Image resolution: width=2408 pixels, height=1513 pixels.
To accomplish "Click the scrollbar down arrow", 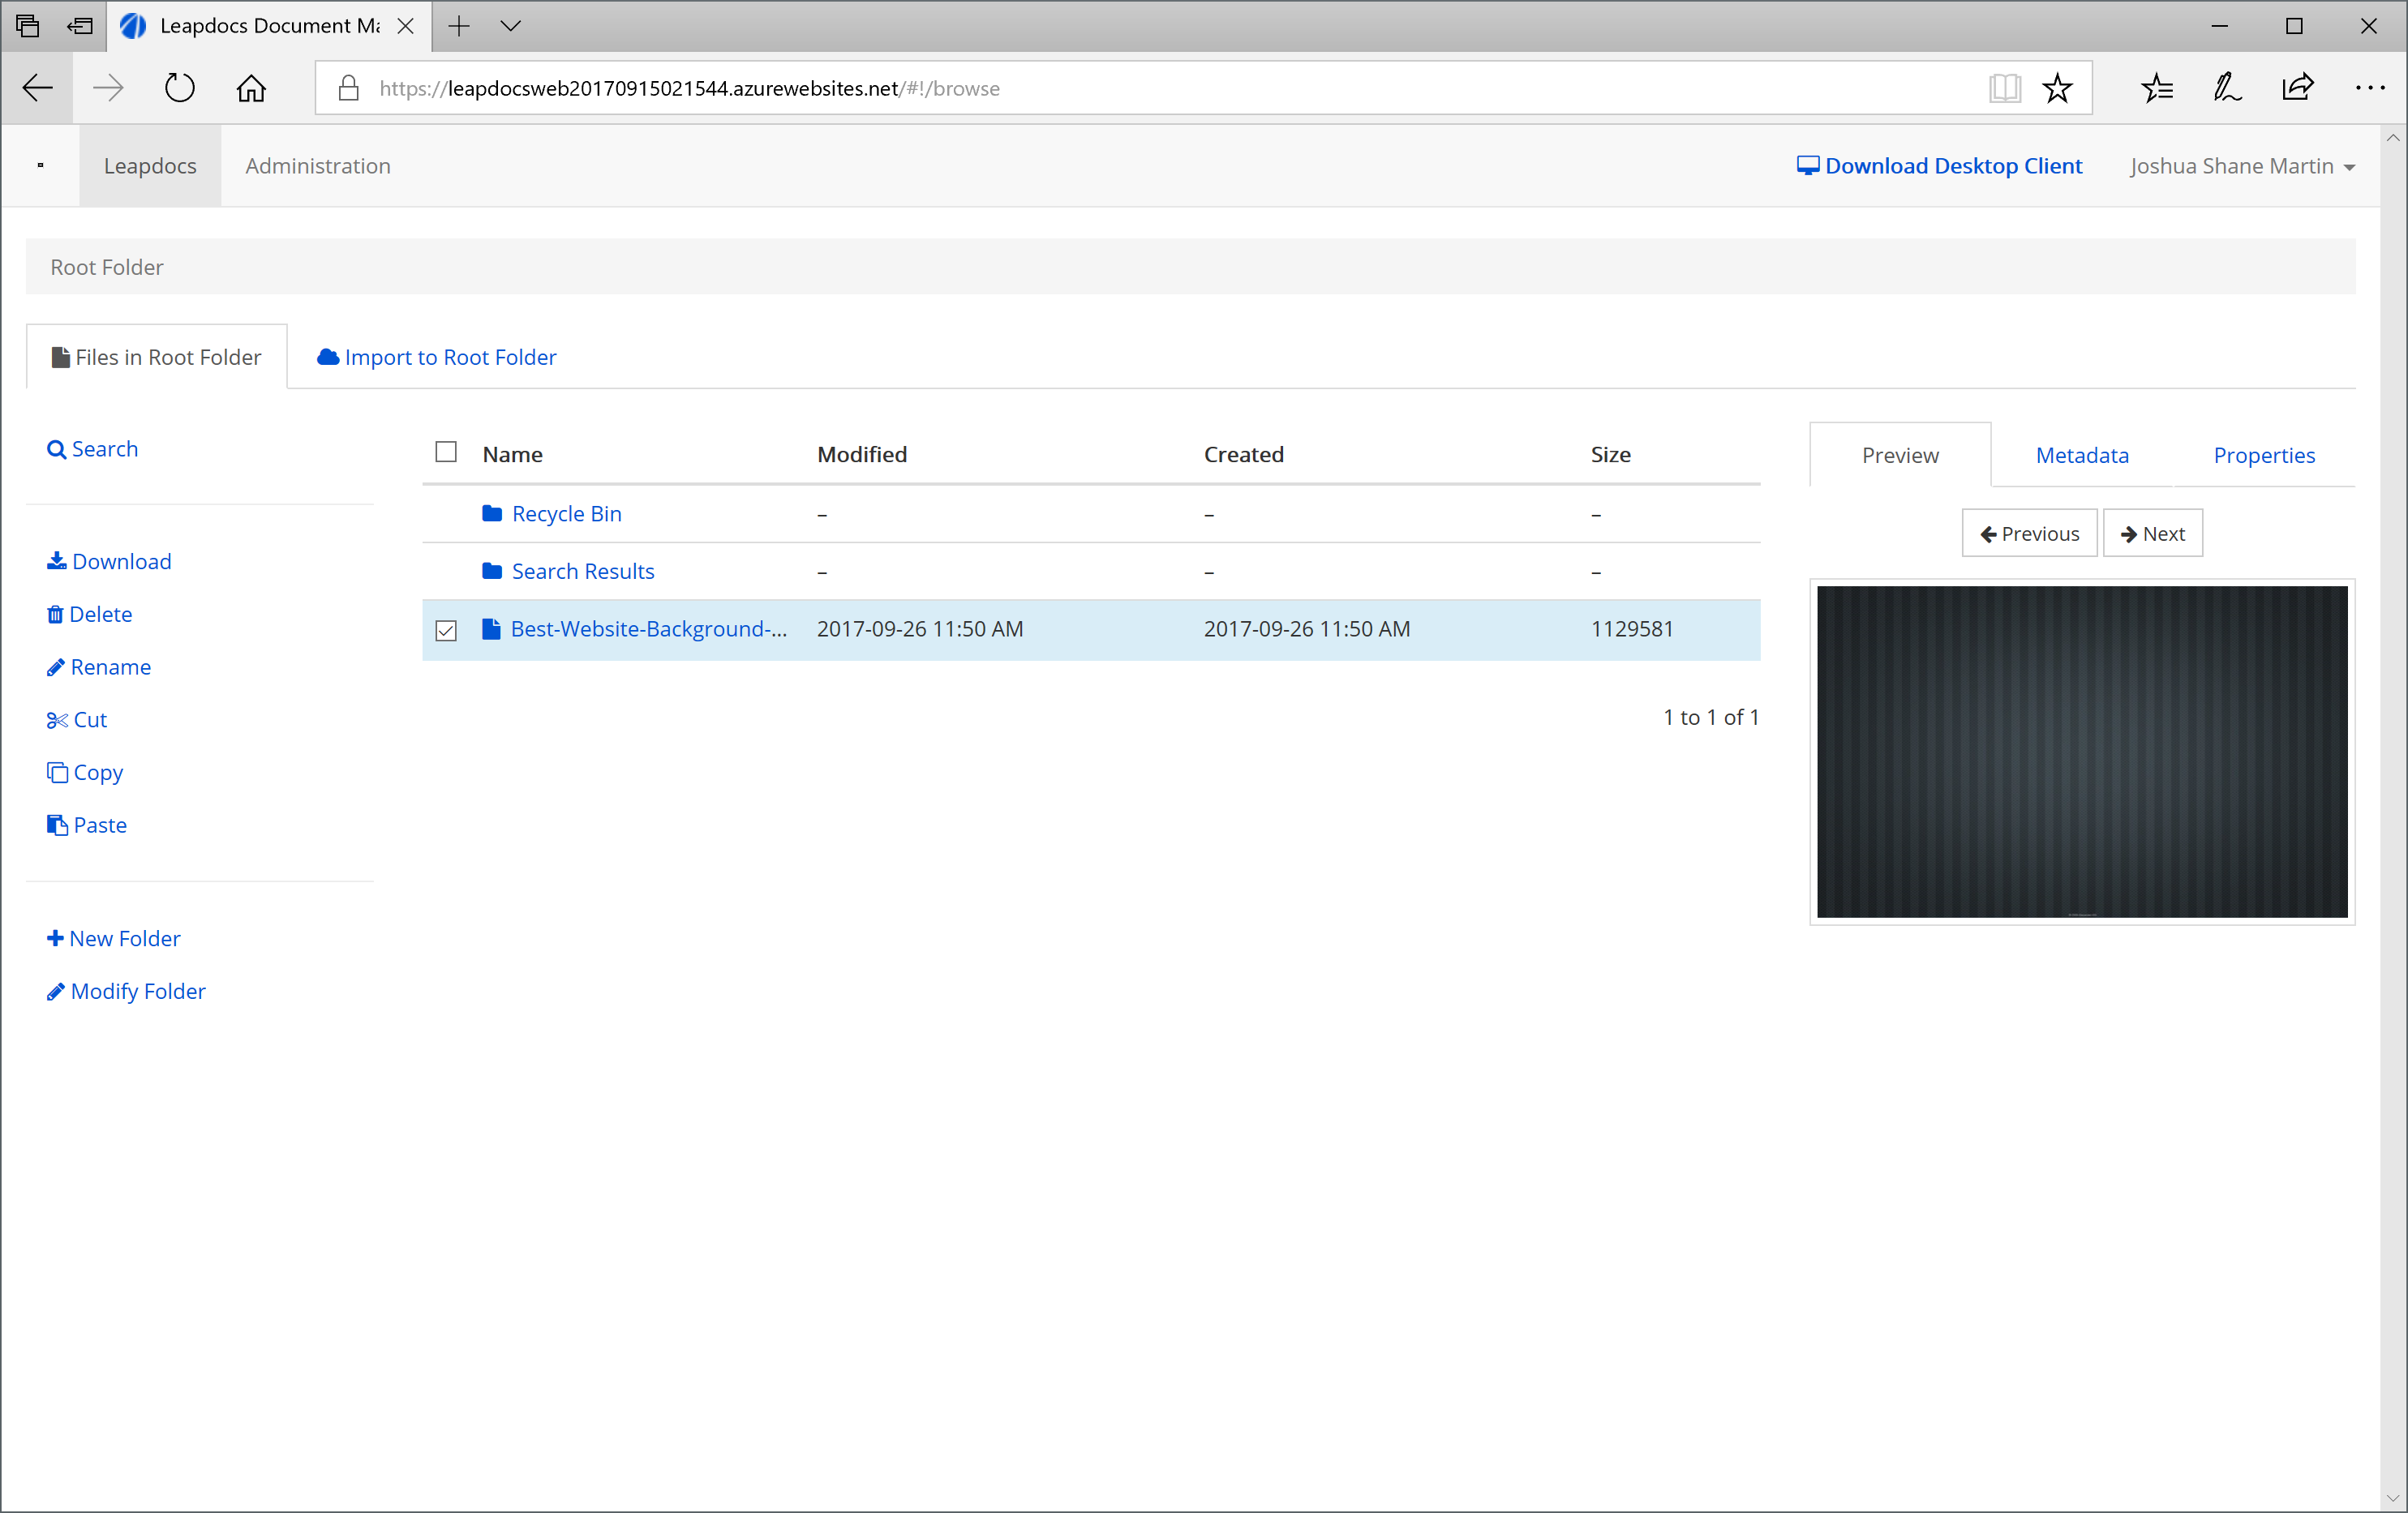I will (2393, 1499).
